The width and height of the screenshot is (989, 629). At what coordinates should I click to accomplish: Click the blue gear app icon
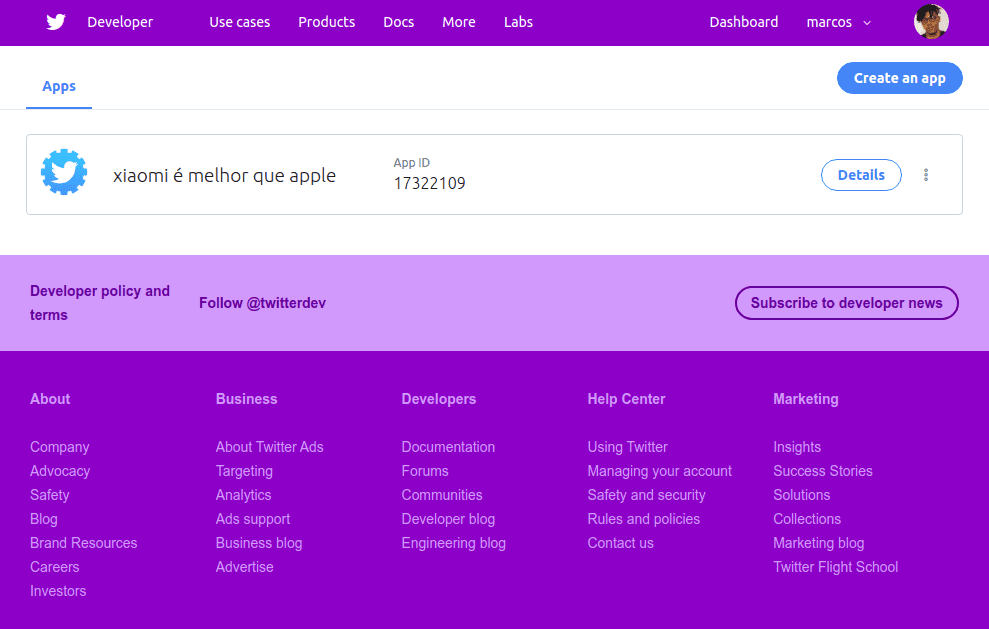(x=64, y=173)
